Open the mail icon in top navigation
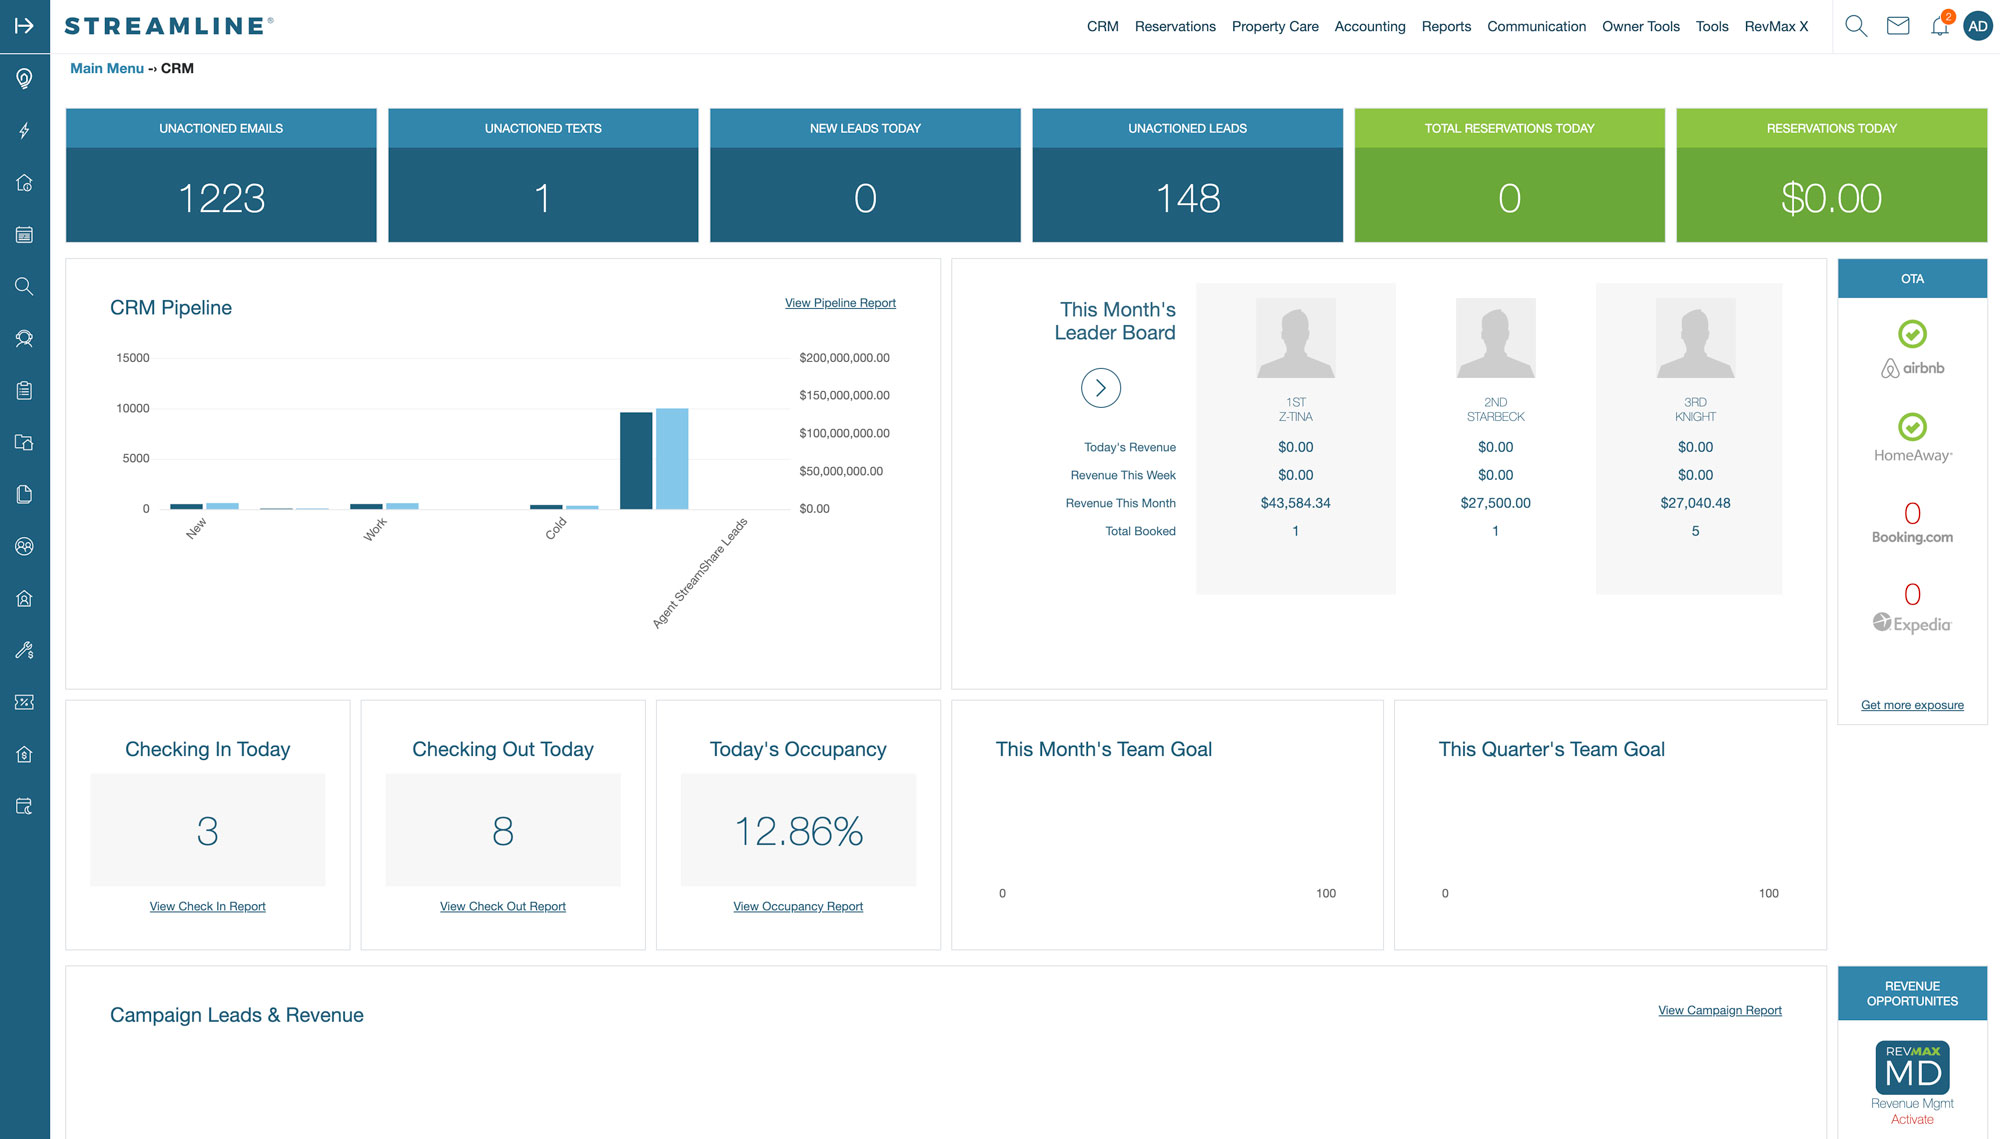Viewport: 2000px width, 1139px height. [1897, 25]
